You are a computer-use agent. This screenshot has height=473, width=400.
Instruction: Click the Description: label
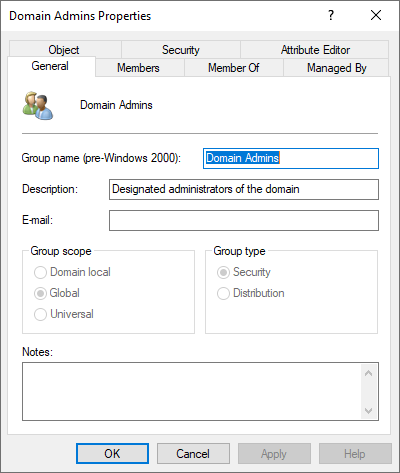point(50,189)
